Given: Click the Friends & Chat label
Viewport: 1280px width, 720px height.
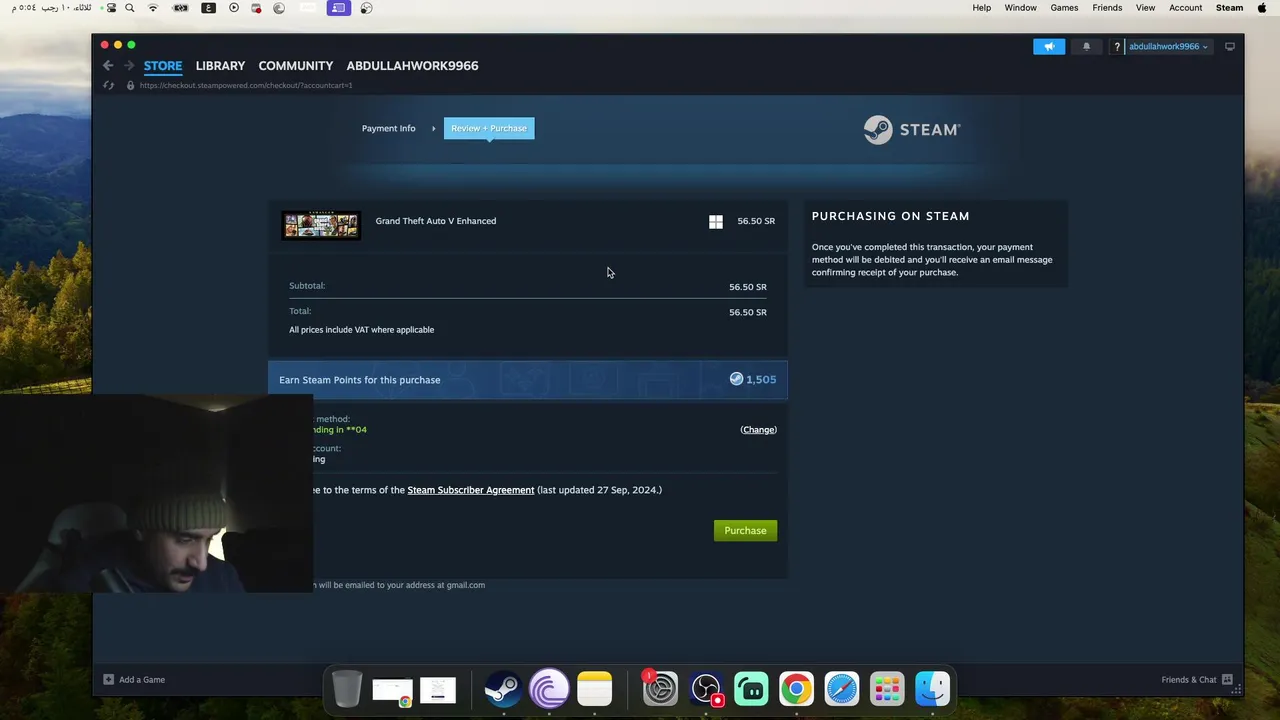Looking at the screenshot, I should (x=1189, y=680).
